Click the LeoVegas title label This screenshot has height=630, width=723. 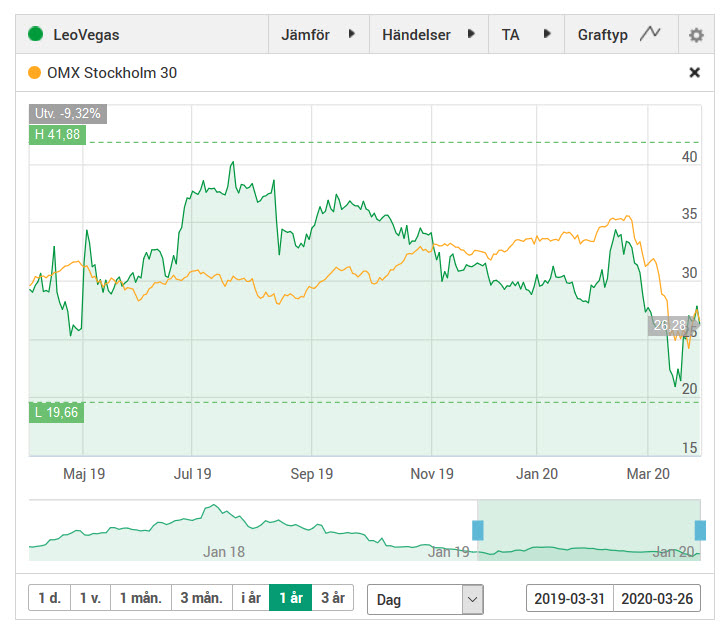coord(86,35)
